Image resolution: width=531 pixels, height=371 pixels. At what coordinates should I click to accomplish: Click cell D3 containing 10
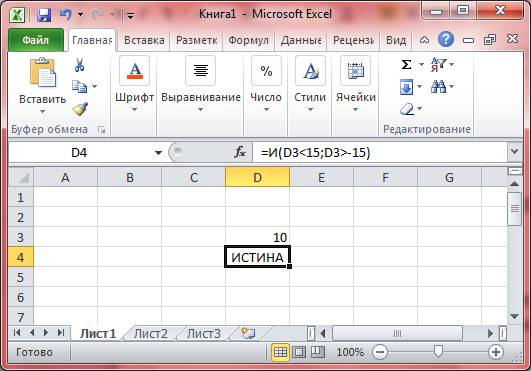tap(257, 237)
